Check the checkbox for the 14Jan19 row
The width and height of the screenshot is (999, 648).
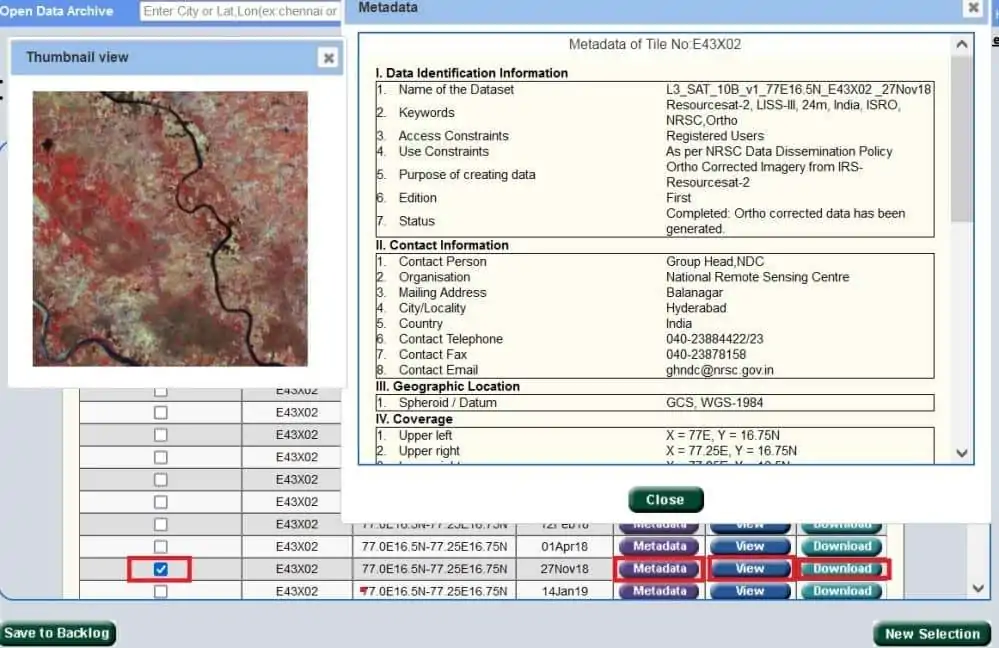(161, 591)
